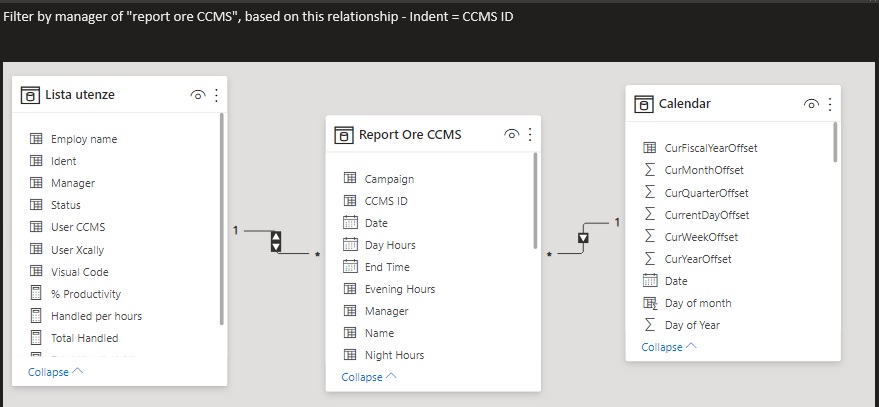879x407 pixels.
Task: Select the Evening Hours field
Action: coord(400,289)
